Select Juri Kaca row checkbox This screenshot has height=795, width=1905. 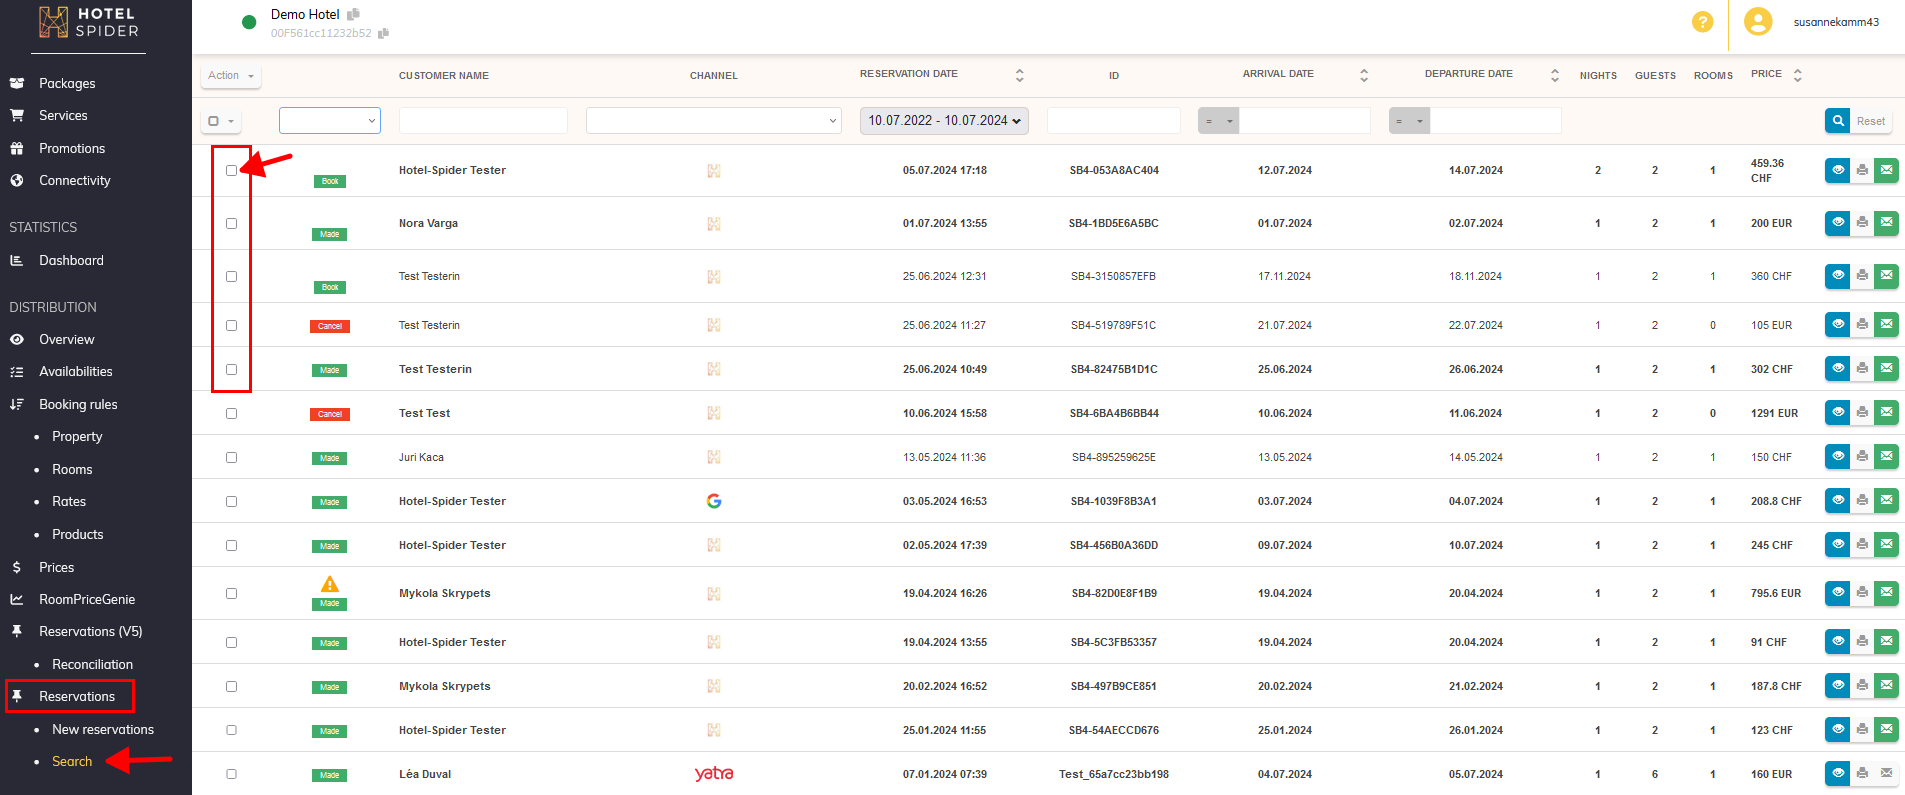click(231, 457)
